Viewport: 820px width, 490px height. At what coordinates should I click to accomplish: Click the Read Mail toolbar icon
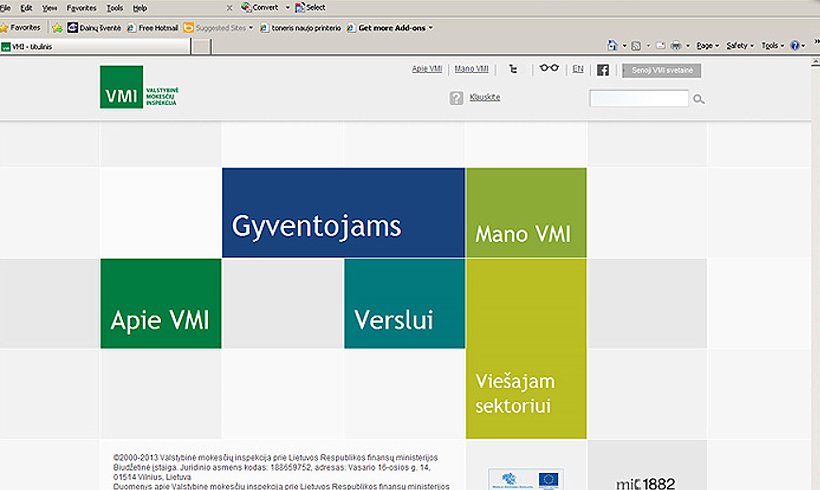pyautogui.click(x=660, y=46)
